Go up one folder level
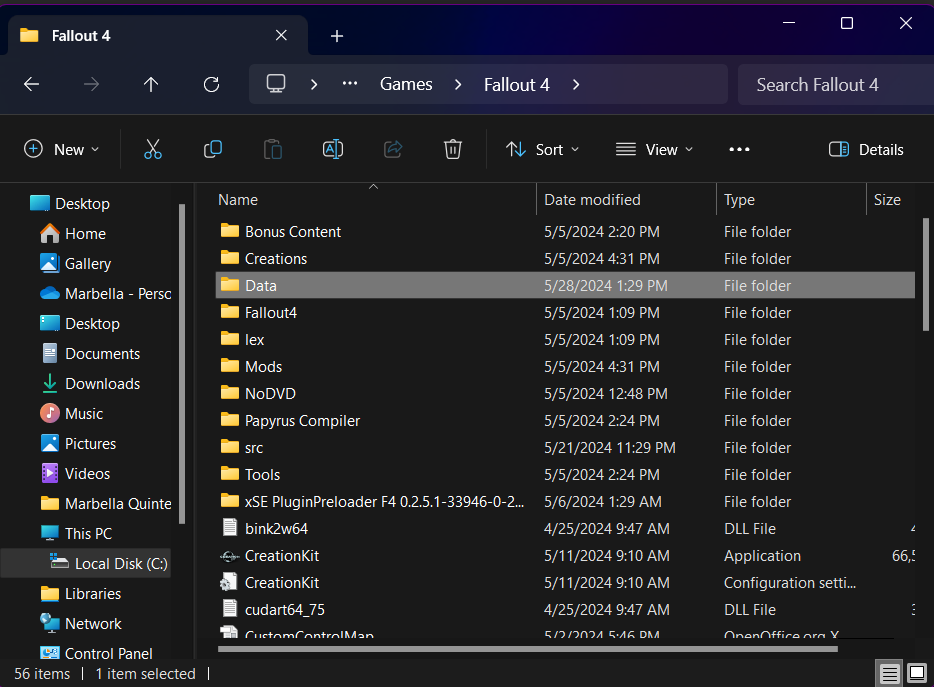Image resolution: width=934 pixels, height=687 pixels. coord(151,85)
